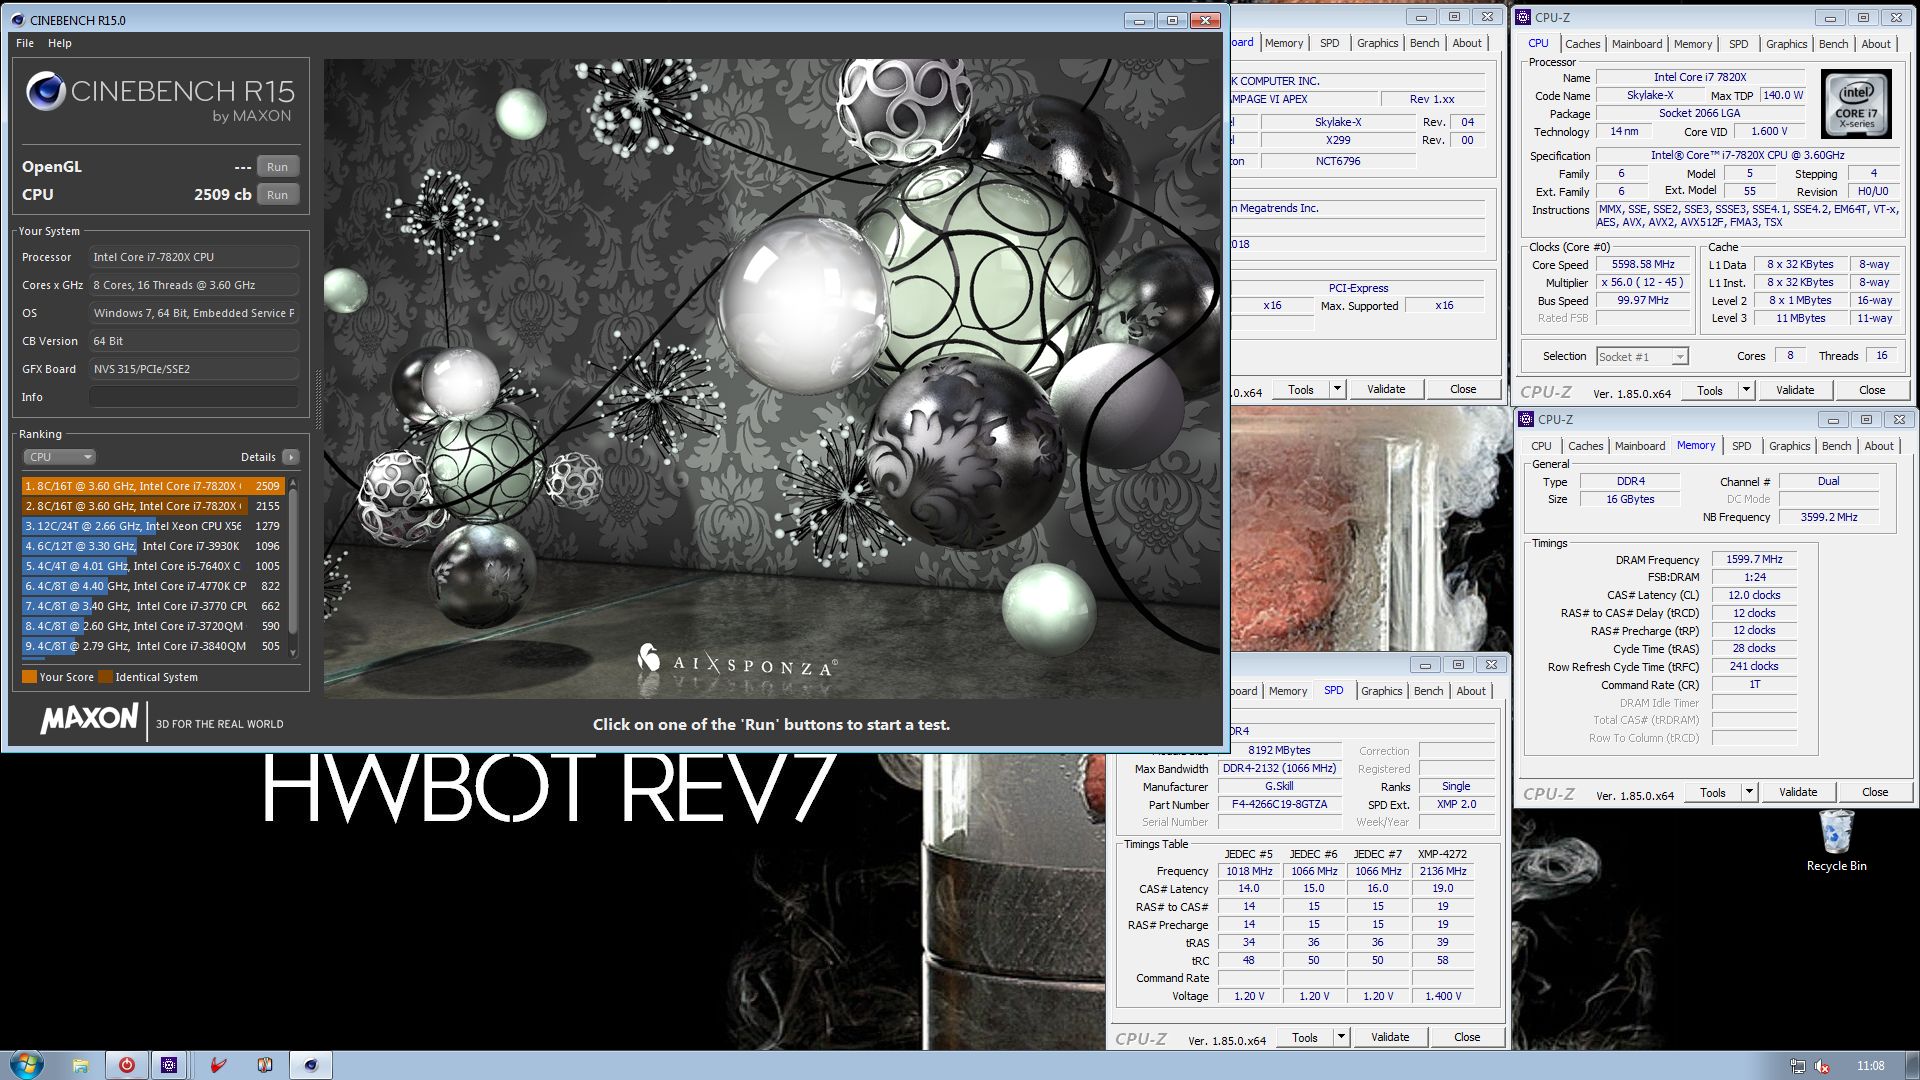The width and height of the screenshot is (1920, 1080).
Task: Open the Socket #1 selection dropdown
Action: point(1642,357)
